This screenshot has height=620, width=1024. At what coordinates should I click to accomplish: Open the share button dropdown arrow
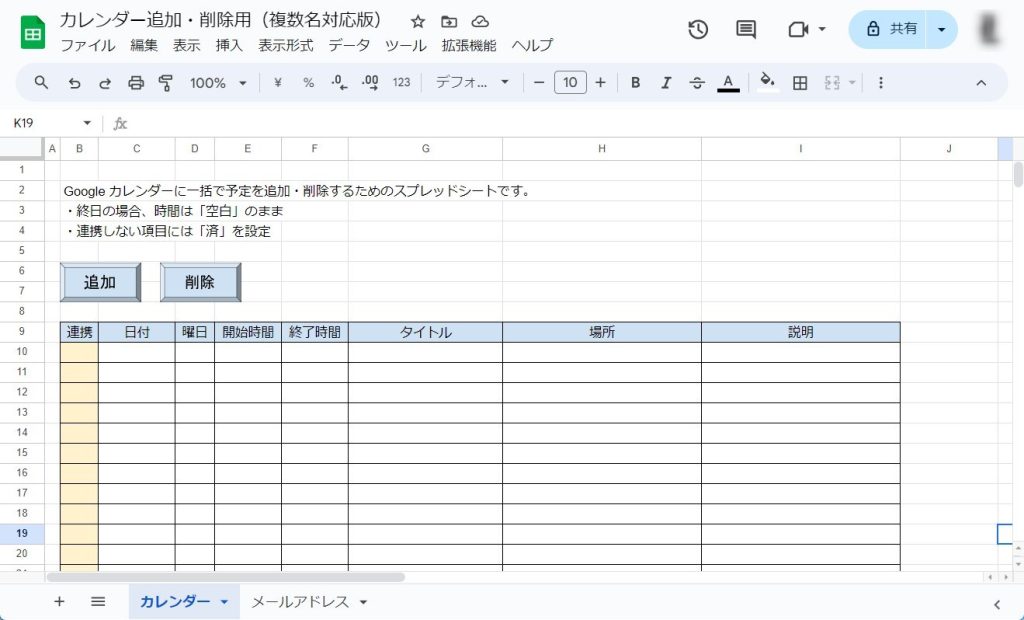941,29
